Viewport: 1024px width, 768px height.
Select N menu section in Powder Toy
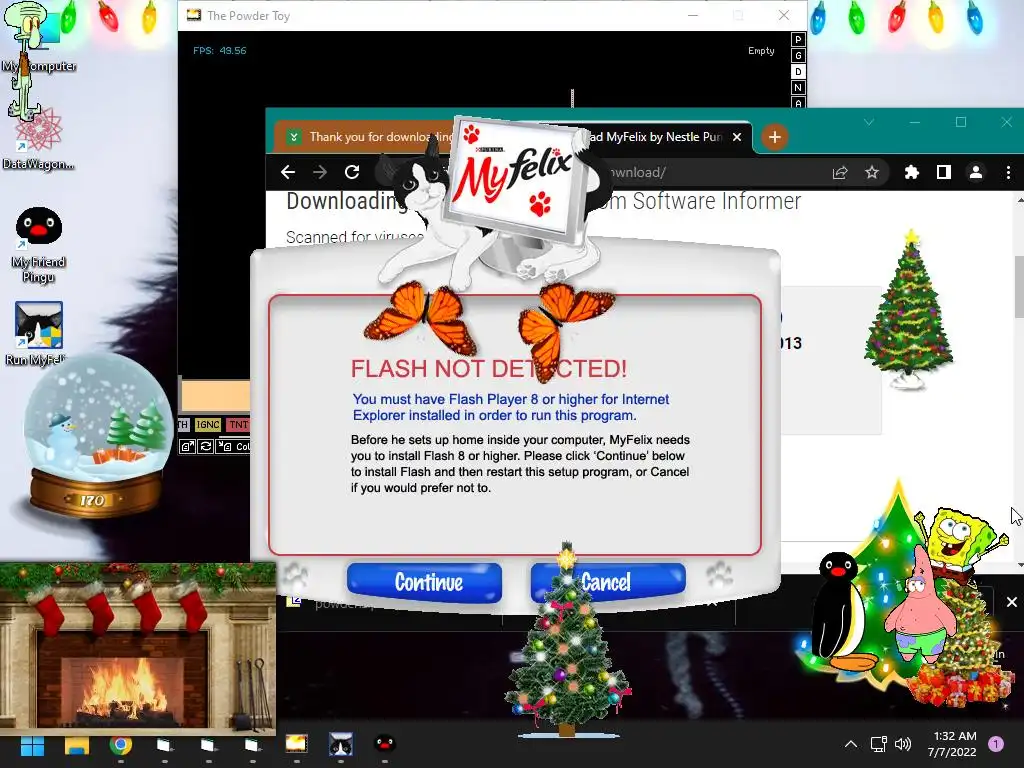click(798, 88)
